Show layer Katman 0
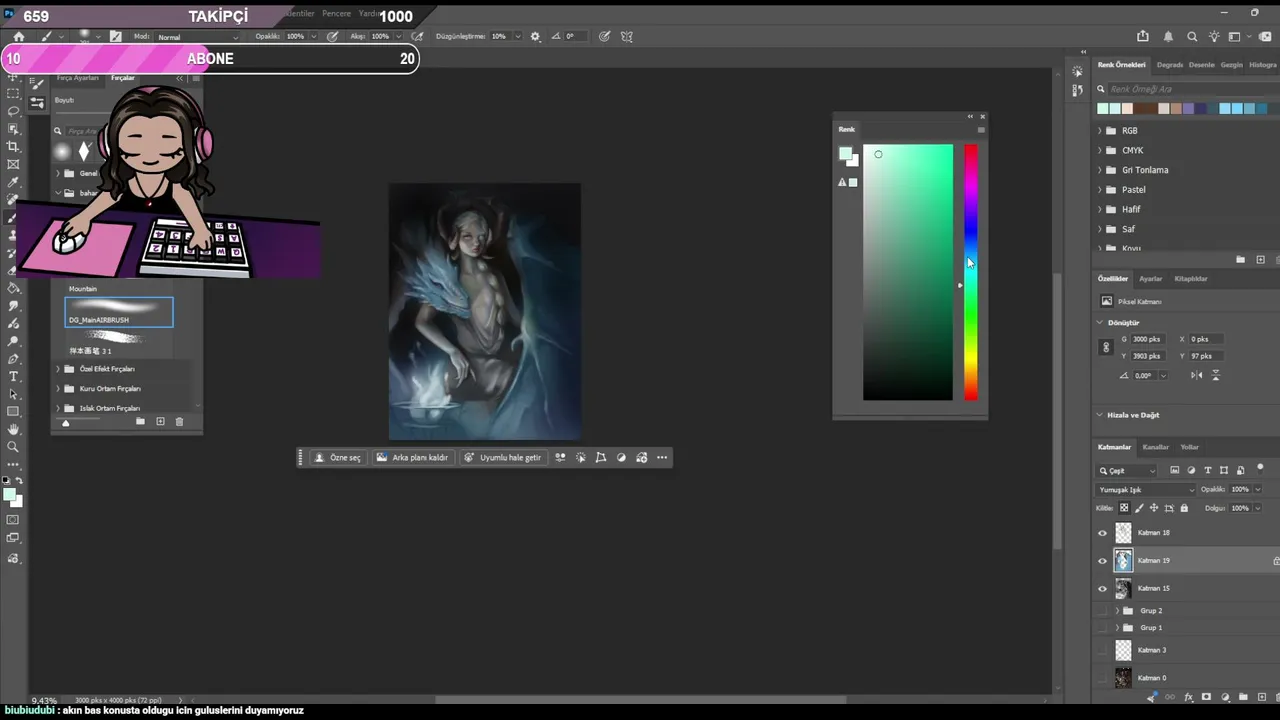This screenshot has height=720, width=1280. 1103,678
